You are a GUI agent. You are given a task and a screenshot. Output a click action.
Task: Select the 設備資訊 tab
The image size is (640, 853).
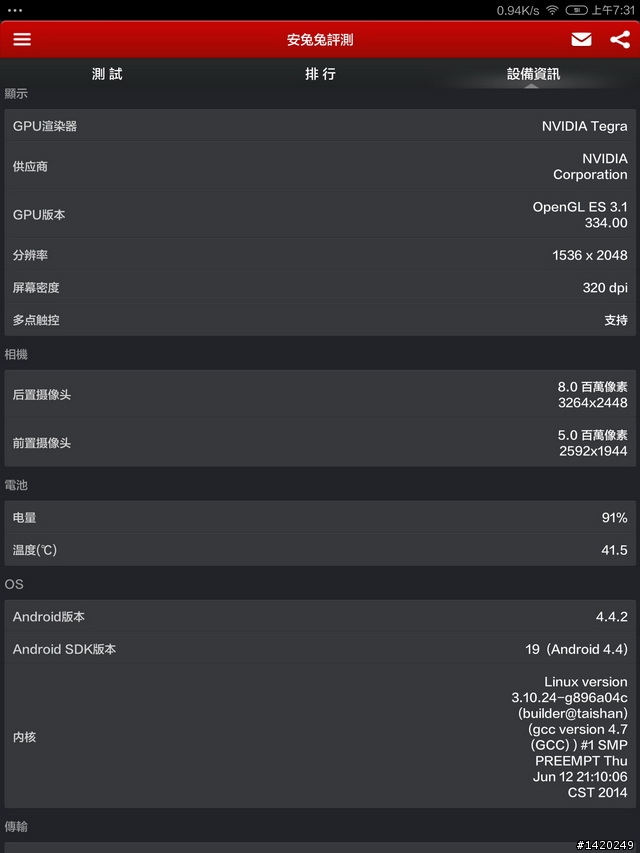tap(533, 74)
